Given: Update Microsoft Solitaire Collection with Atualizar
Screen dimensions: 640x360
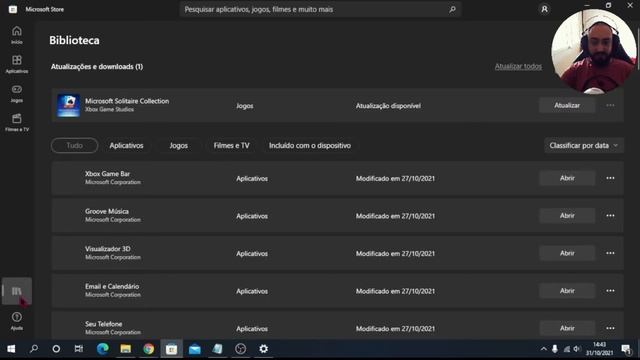Looking at the screenshot, I should pyautogui.click(x=567, y=105).
